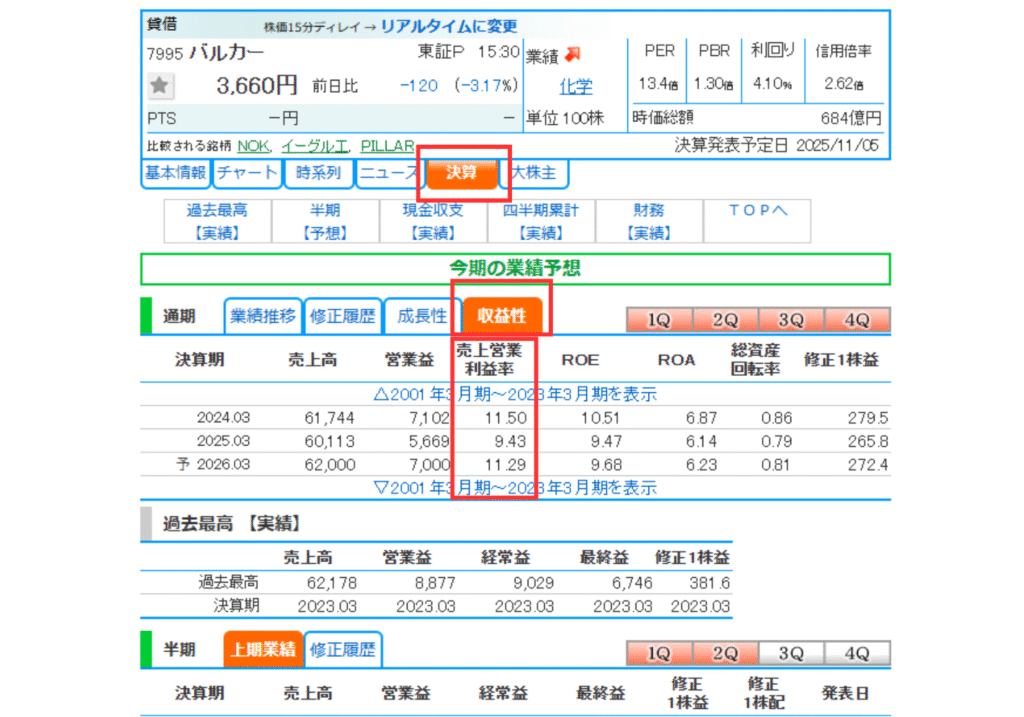The height and width of the screenshot is (717, 1024).
Task: Expand earlier periods with the △ link
Action: tap(515, 393)
